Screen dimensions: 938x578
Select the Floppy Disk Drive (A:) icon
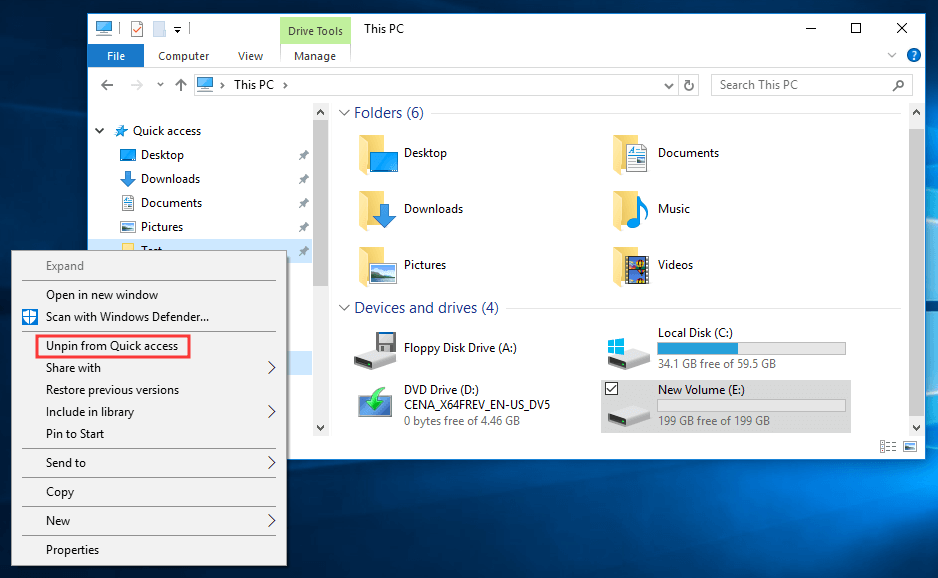(375, 351)
